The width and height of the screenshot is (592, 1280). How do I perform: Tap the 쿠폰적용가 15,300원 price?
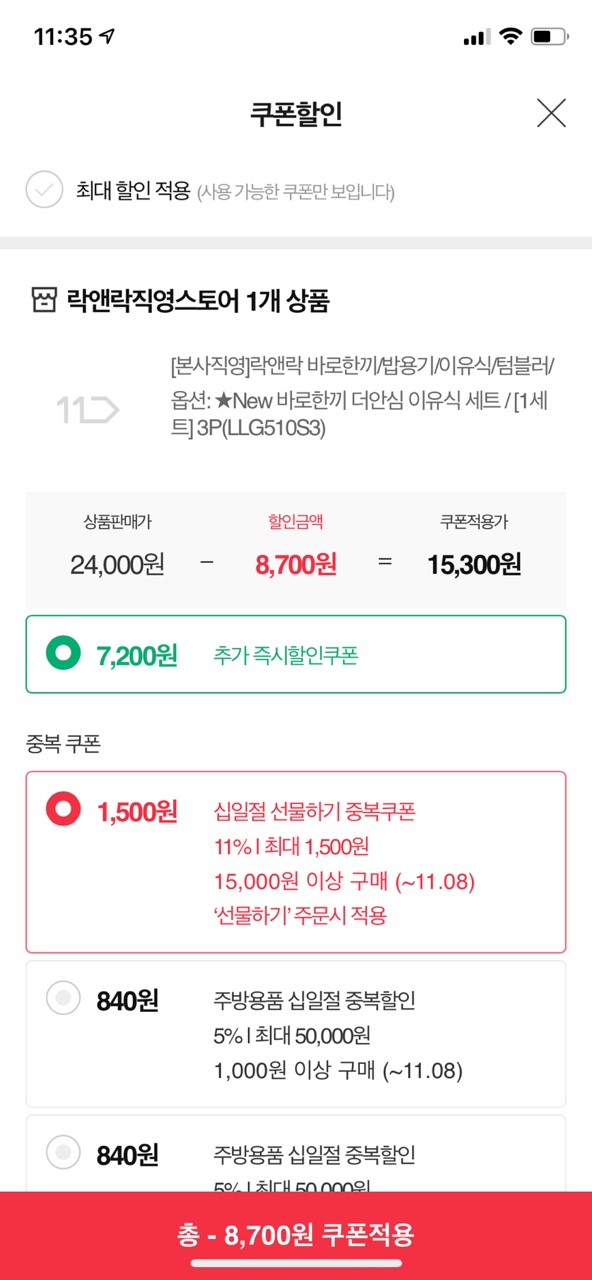tap(474, 564)
